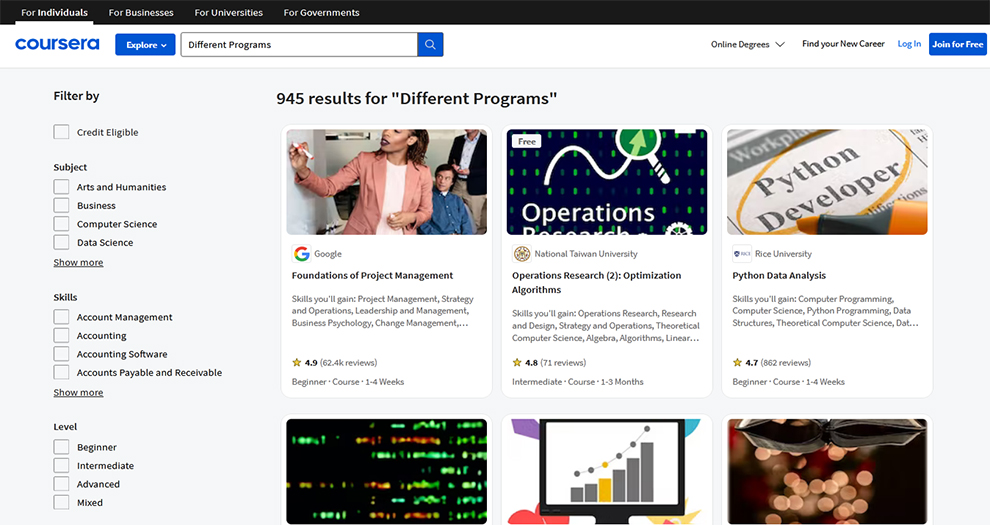Open the For Businesses tab

pos(141,12)
